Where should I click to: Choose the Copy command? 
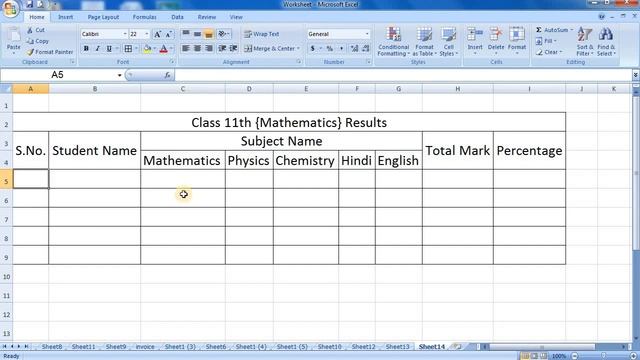point(38,41)
